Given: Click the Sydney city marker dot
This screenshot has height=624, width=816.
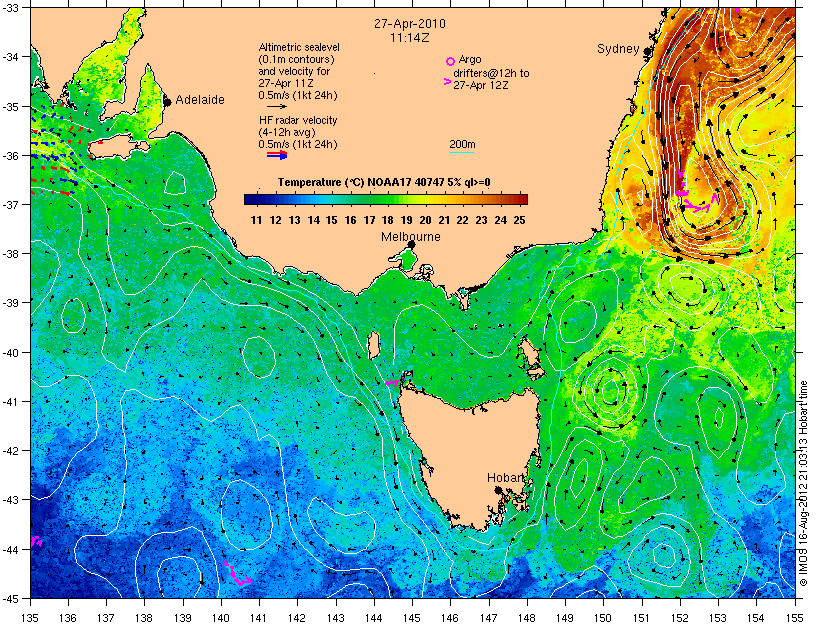Looking at the screenshot, I should pos(647,52).
